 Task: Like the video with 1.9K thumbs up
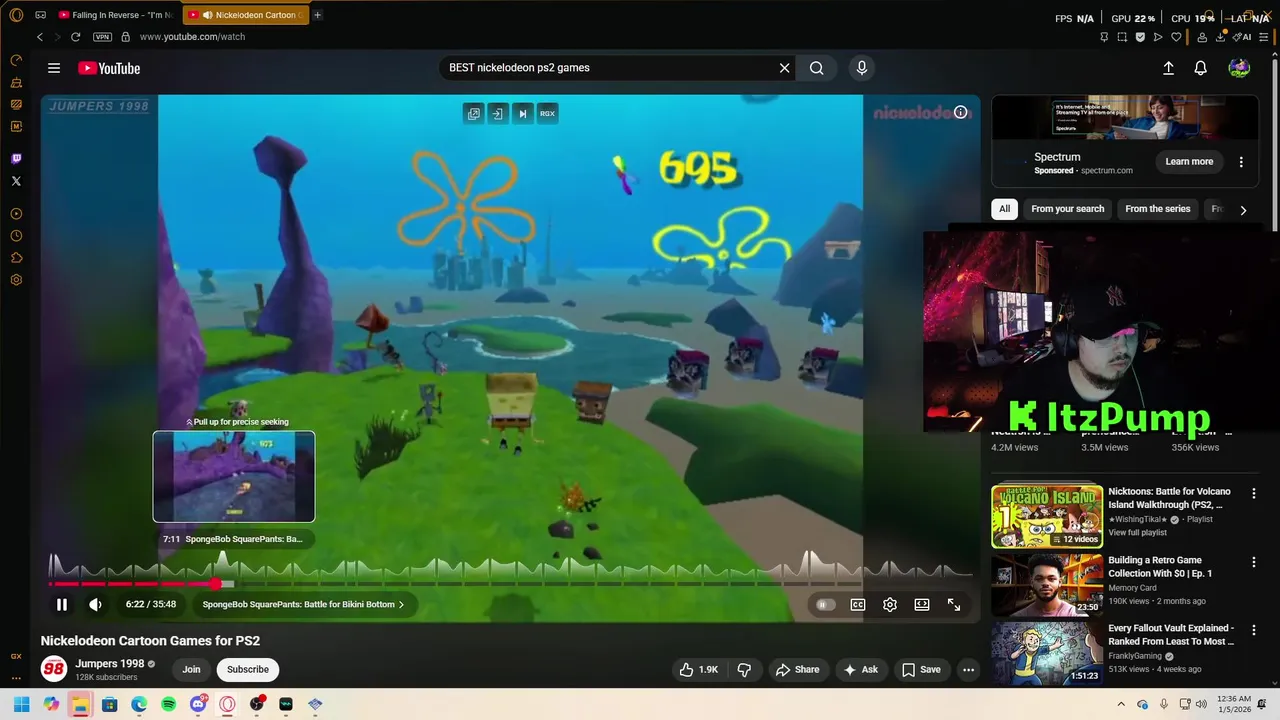click(699, 669)
